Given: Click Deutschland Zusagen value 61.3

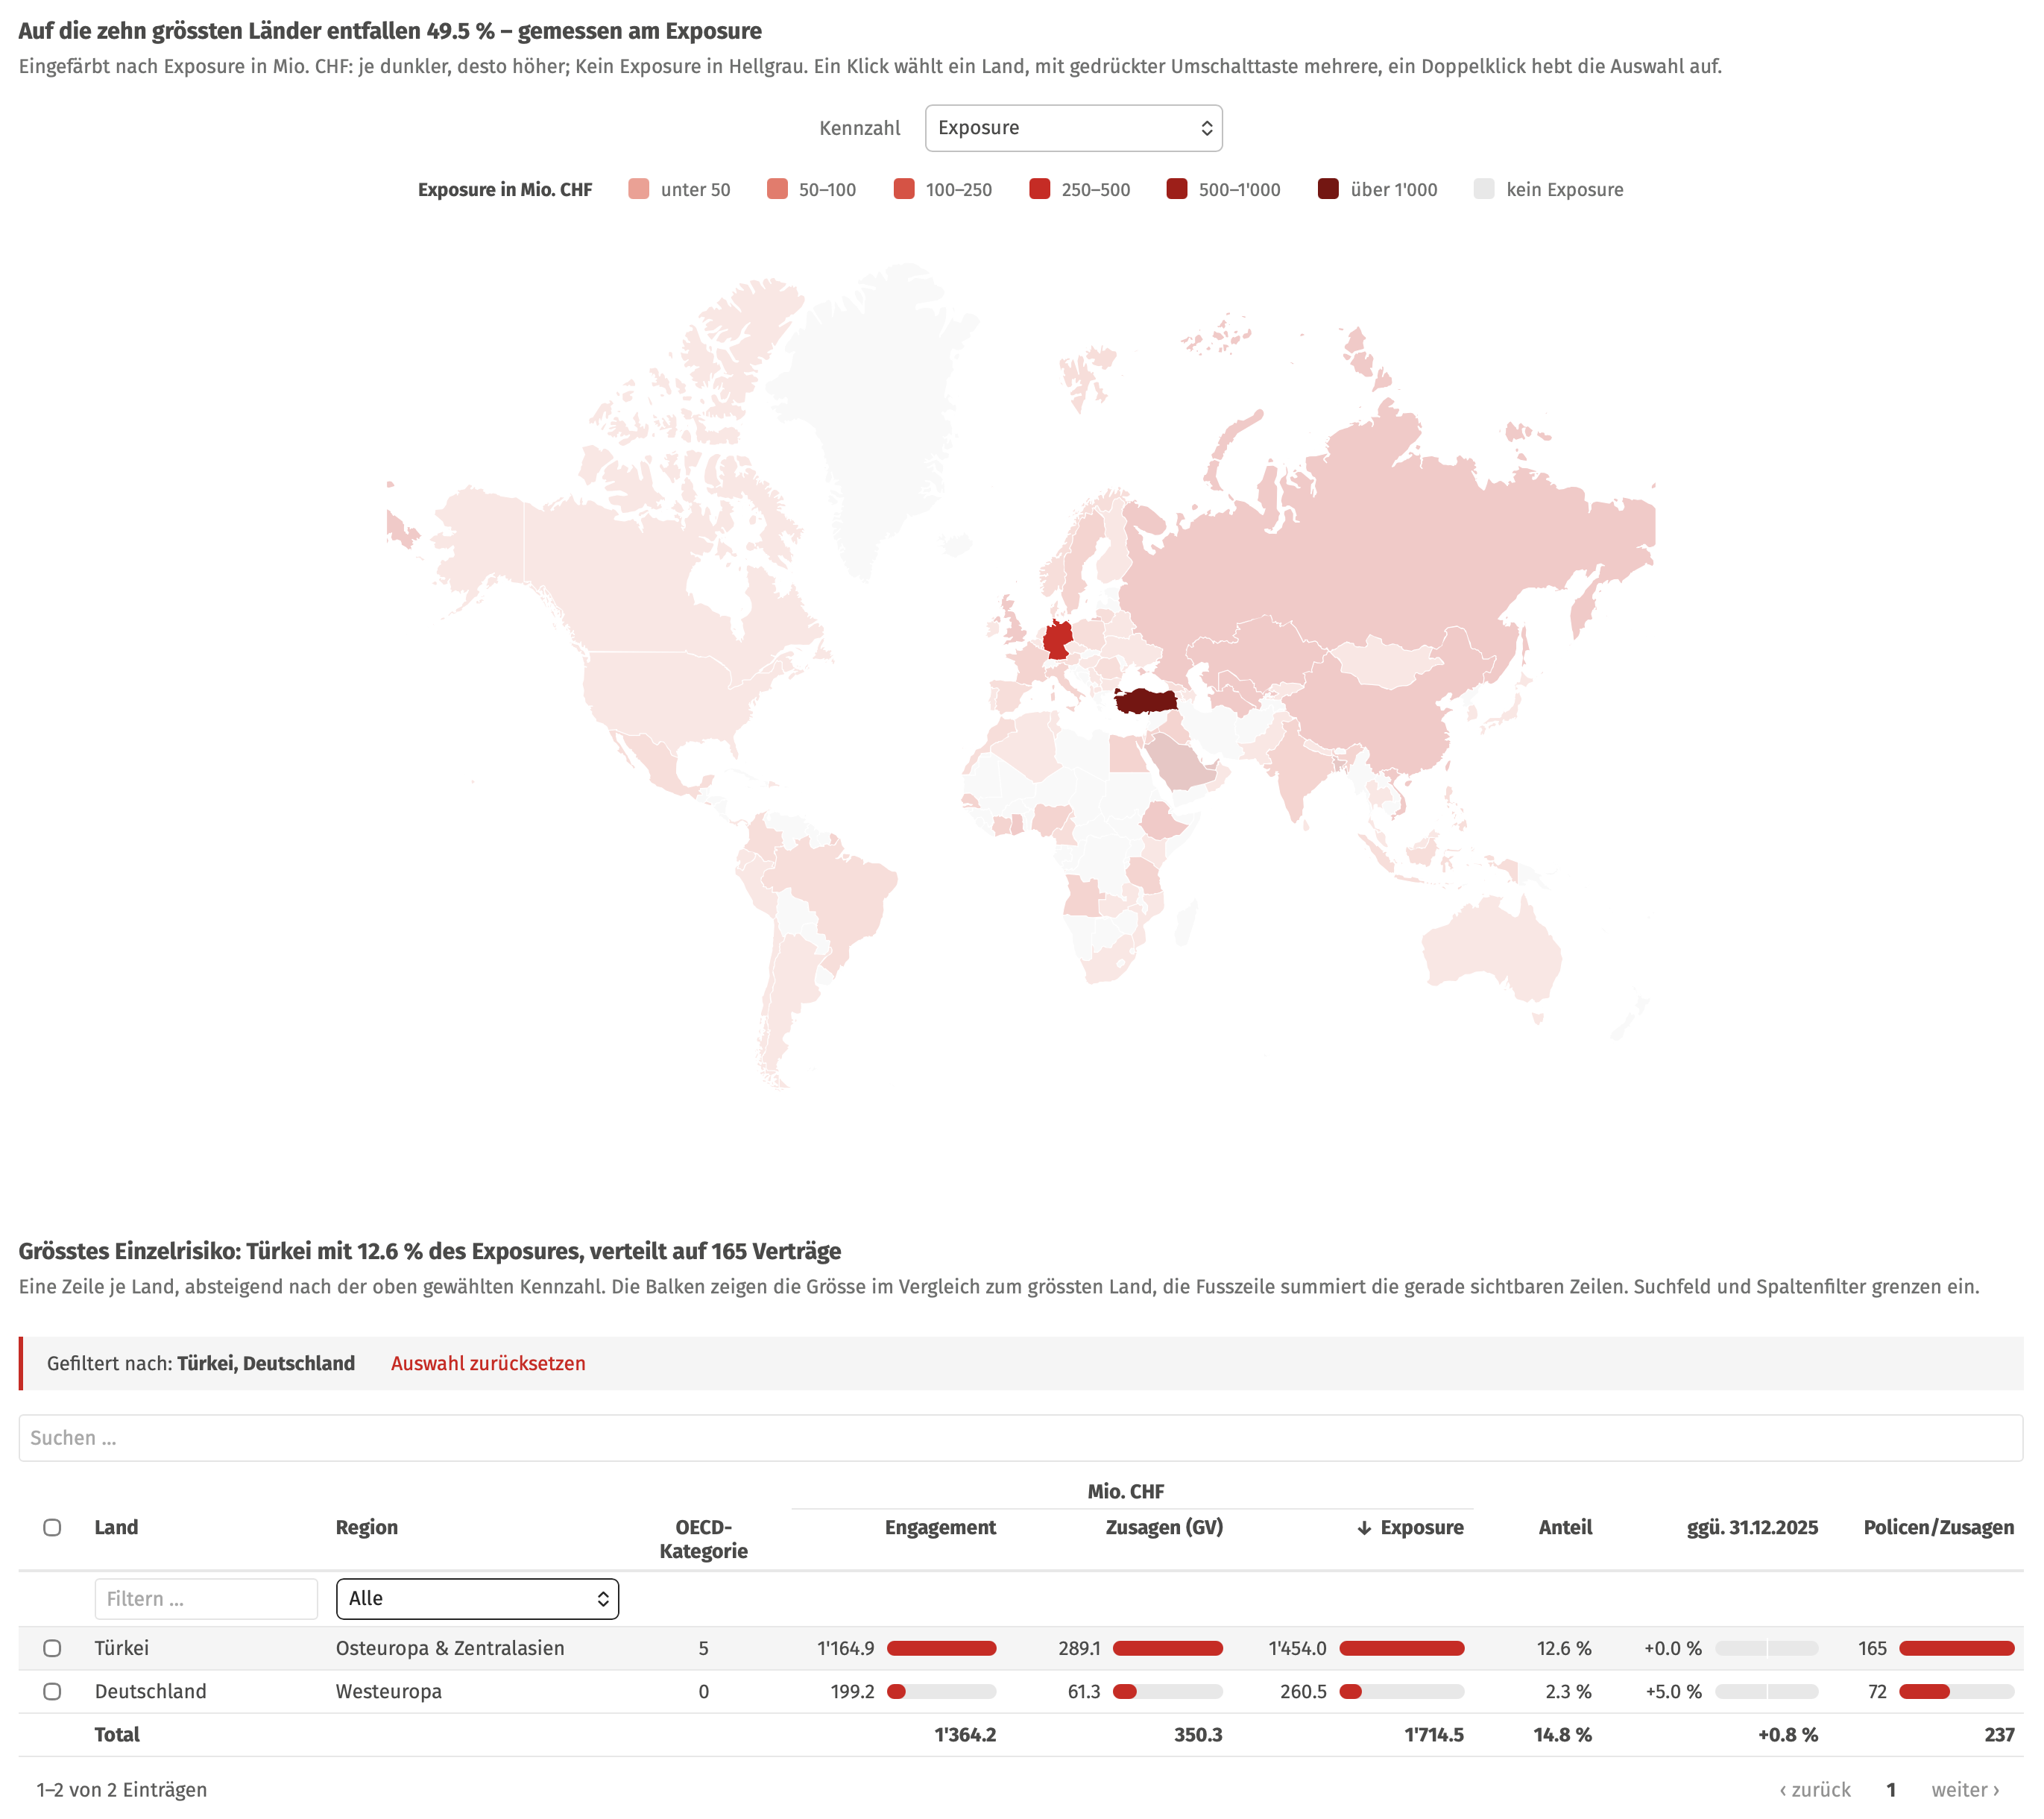Looking at the screenshot, I should click(1083, 1691).
